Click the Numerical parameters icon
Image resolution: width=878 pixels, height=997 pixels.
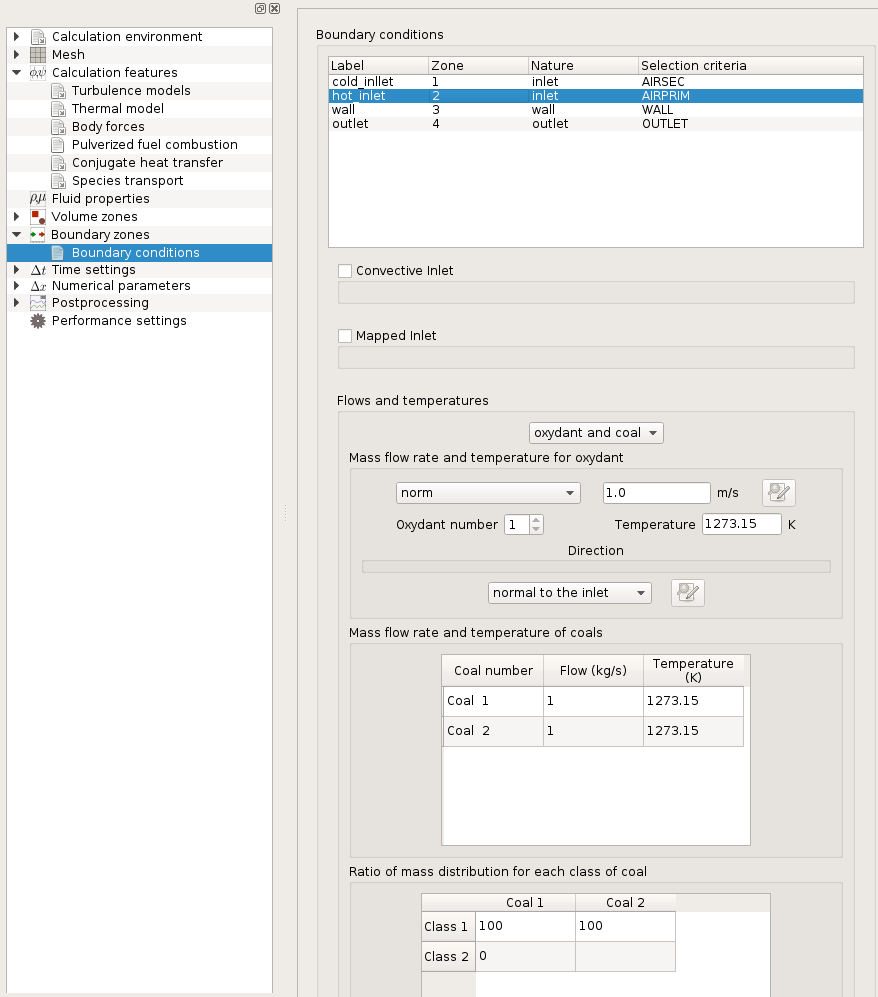38,286
